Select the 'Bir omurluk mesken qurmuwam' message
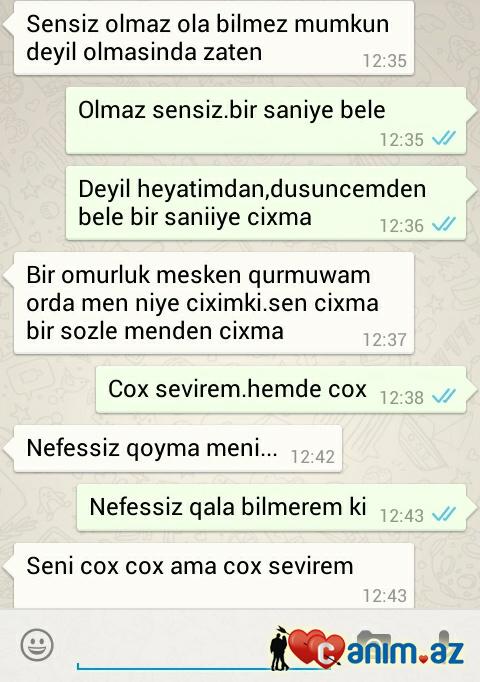Viewport: 480px width, 682px height. 214,303
